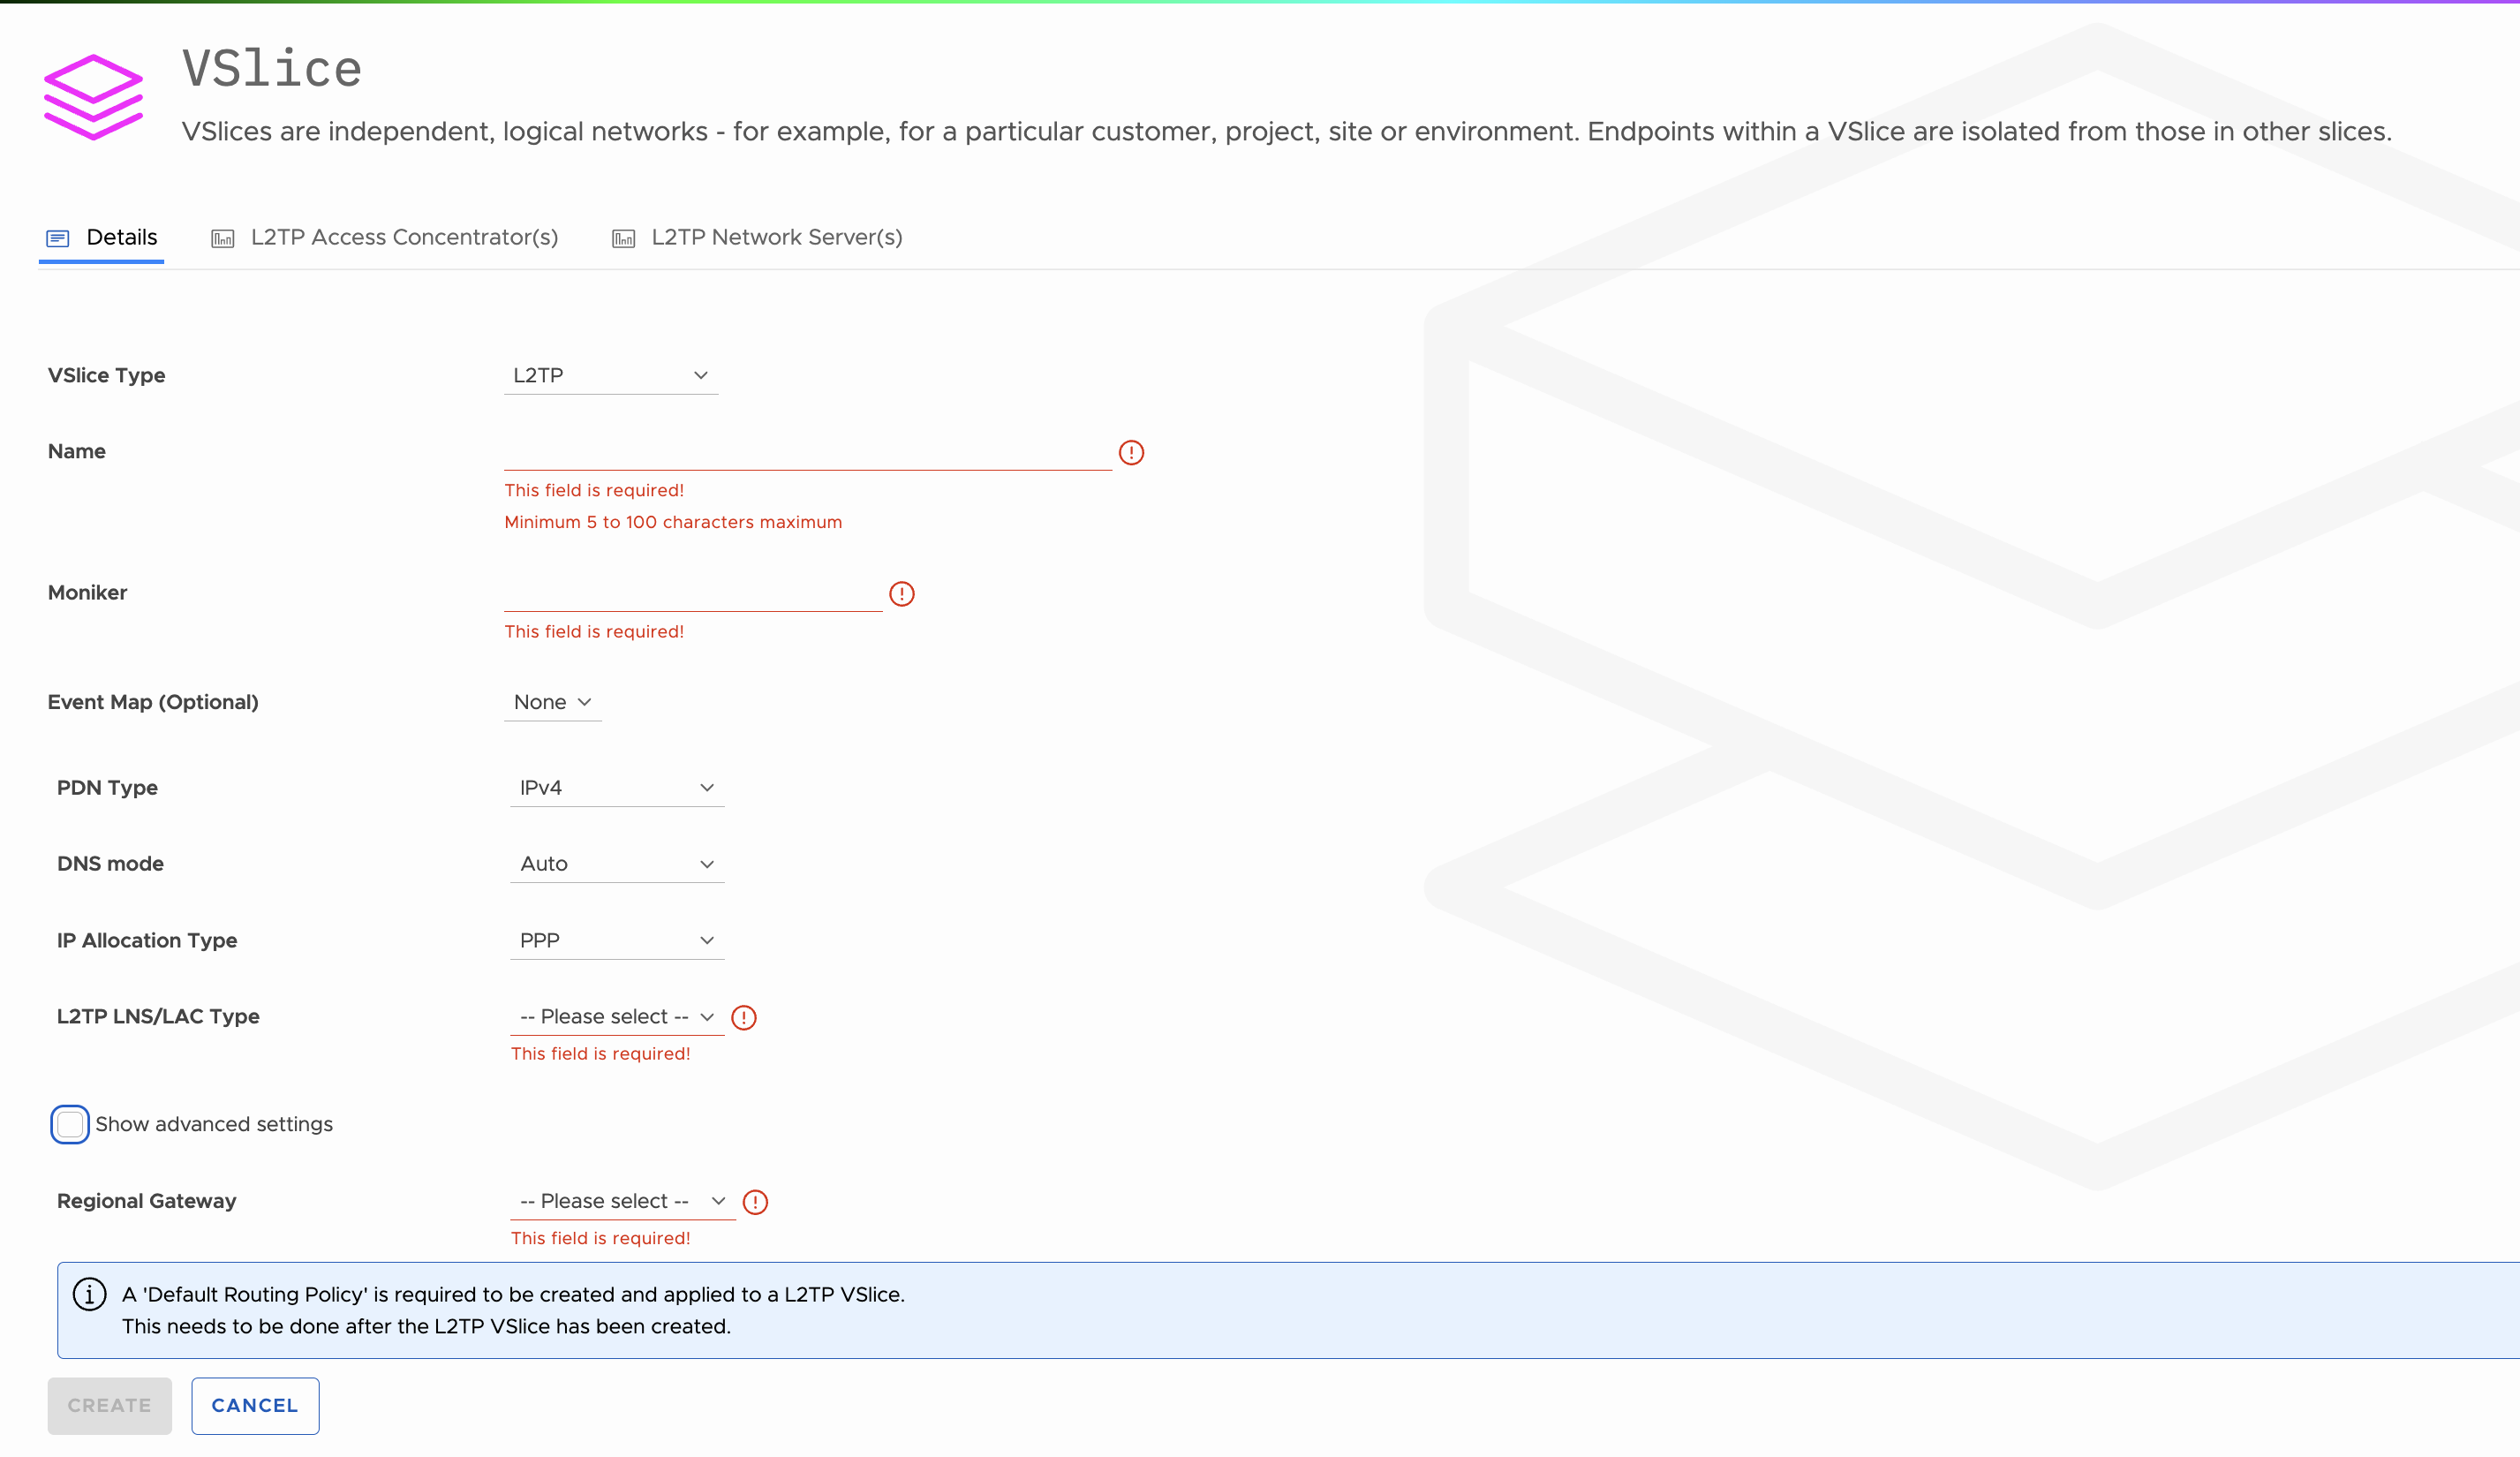Click the info icon in routing policy notice

coord(90,1294)
